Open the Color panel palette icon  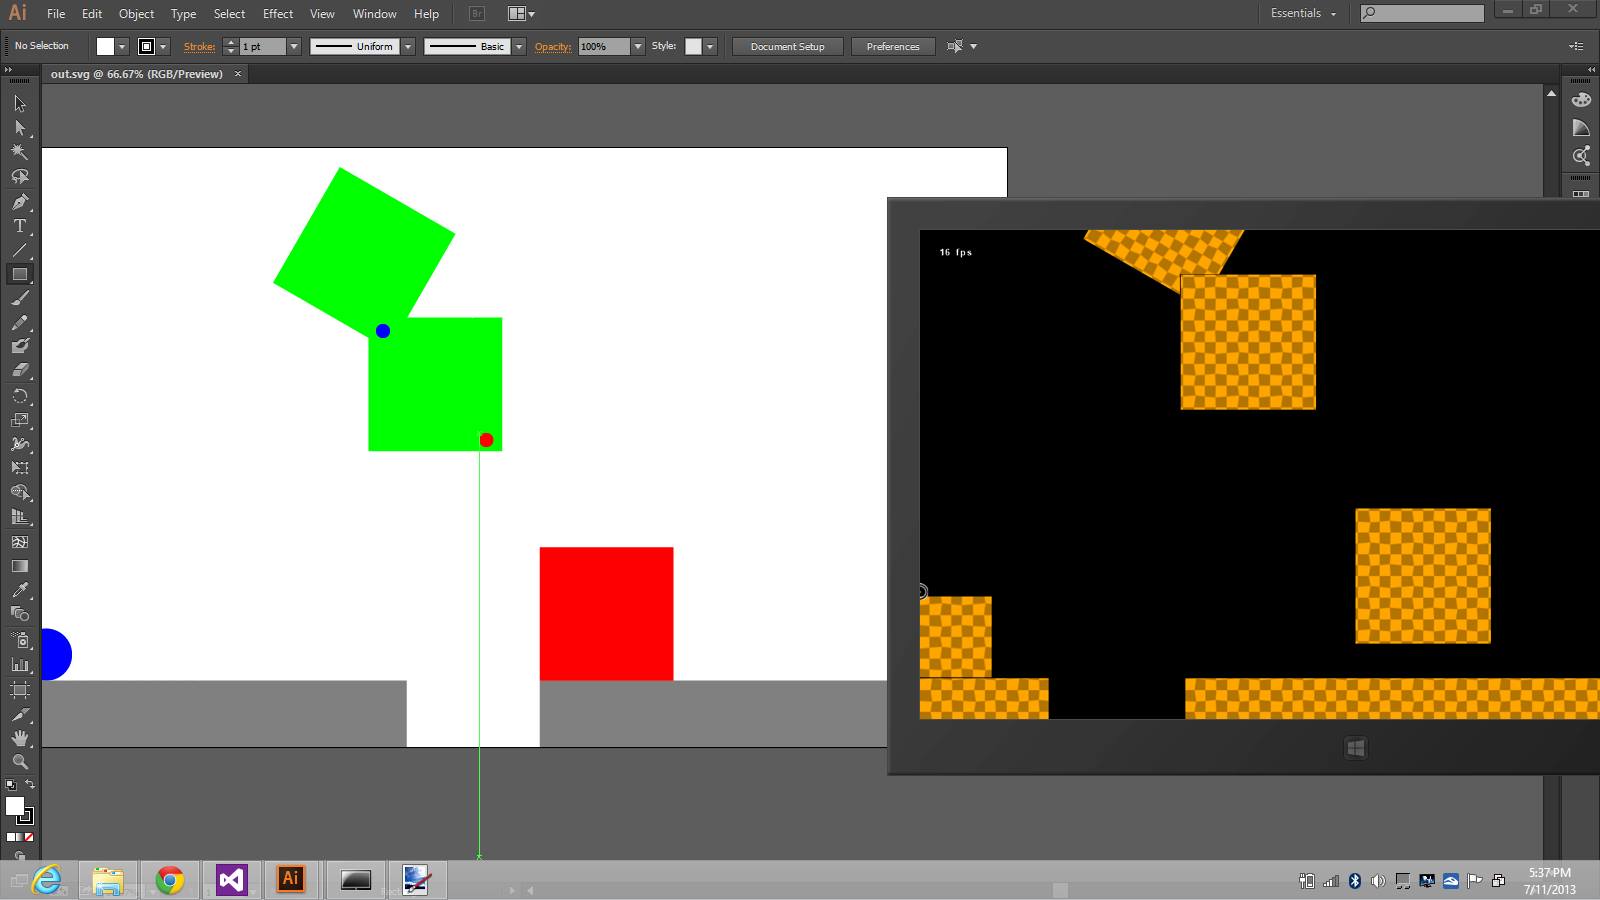[x=1581, y=100]
